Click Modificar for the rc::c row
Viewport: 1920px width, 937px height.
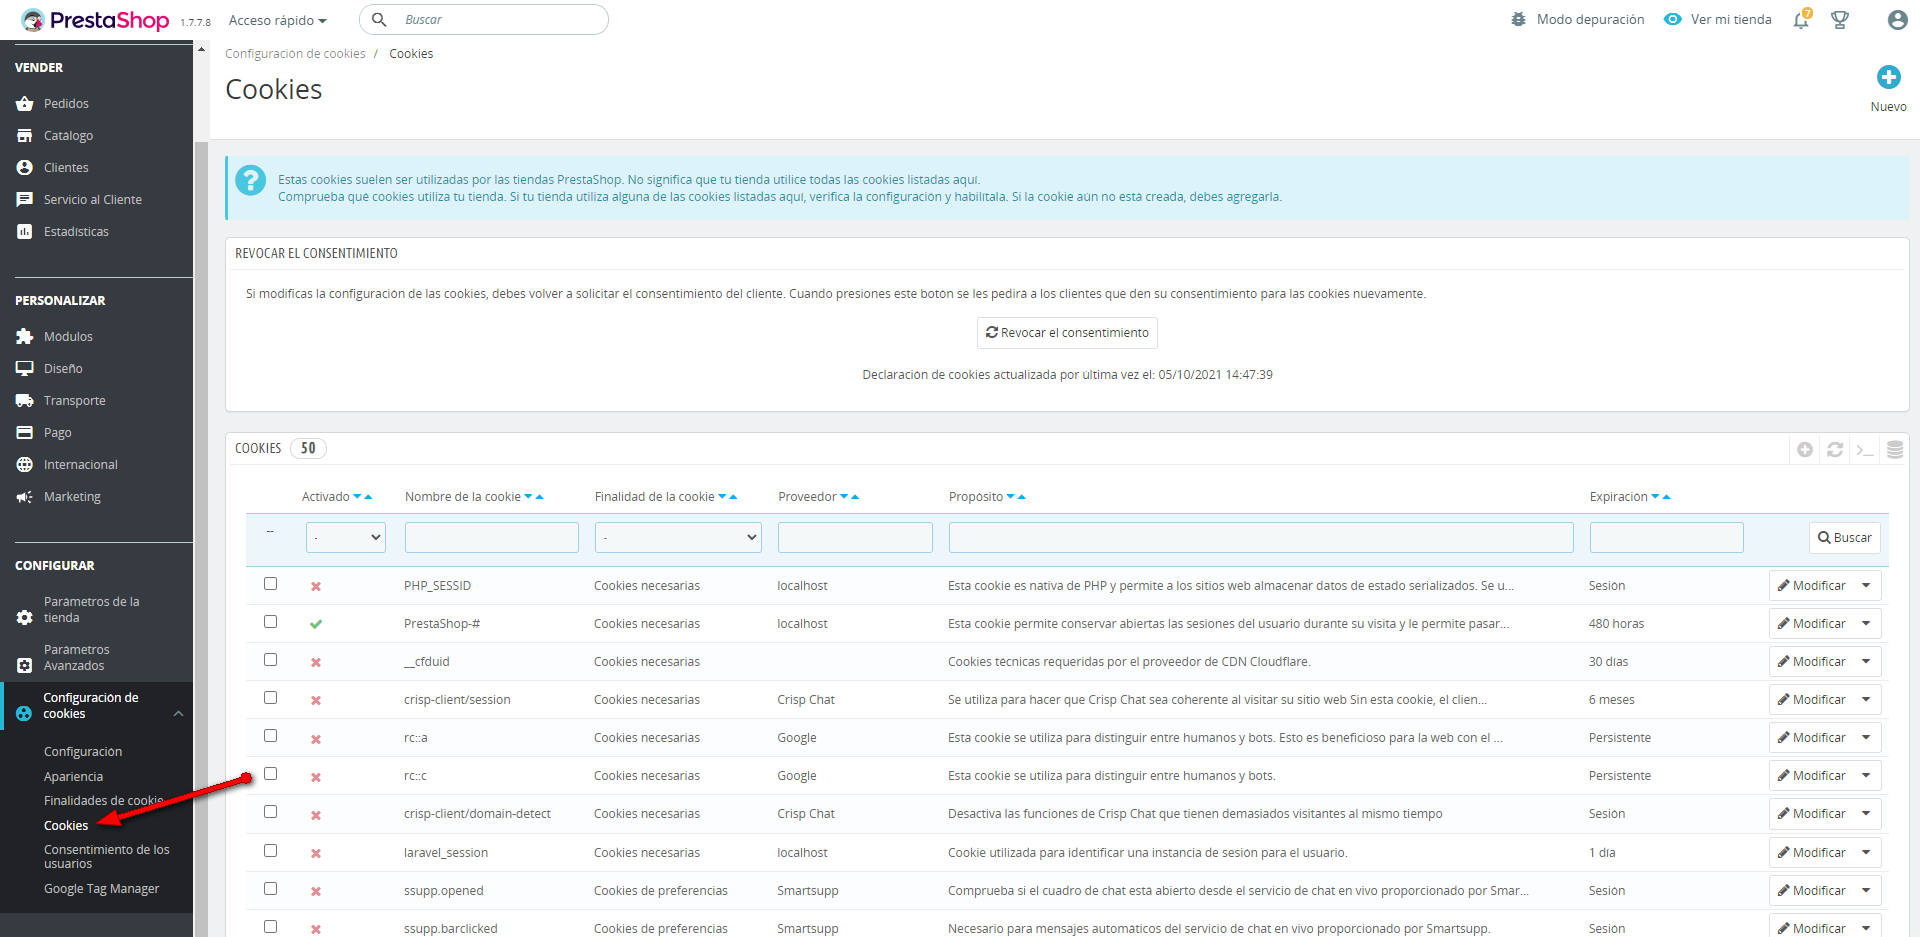tap(1812, 776)
